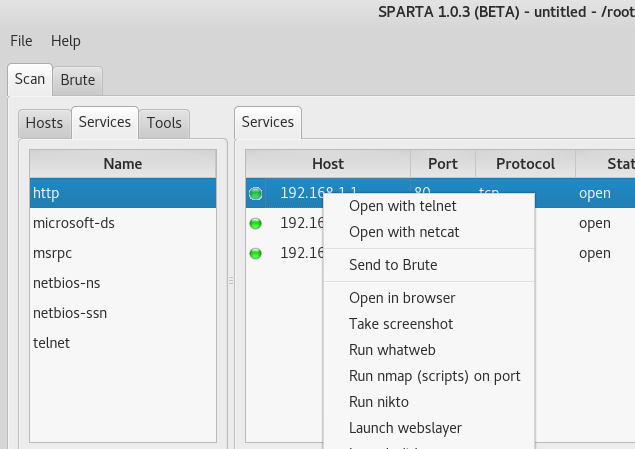Click the Port column header
The height and width of the screenshot is (449, 635).
point(443,164)
